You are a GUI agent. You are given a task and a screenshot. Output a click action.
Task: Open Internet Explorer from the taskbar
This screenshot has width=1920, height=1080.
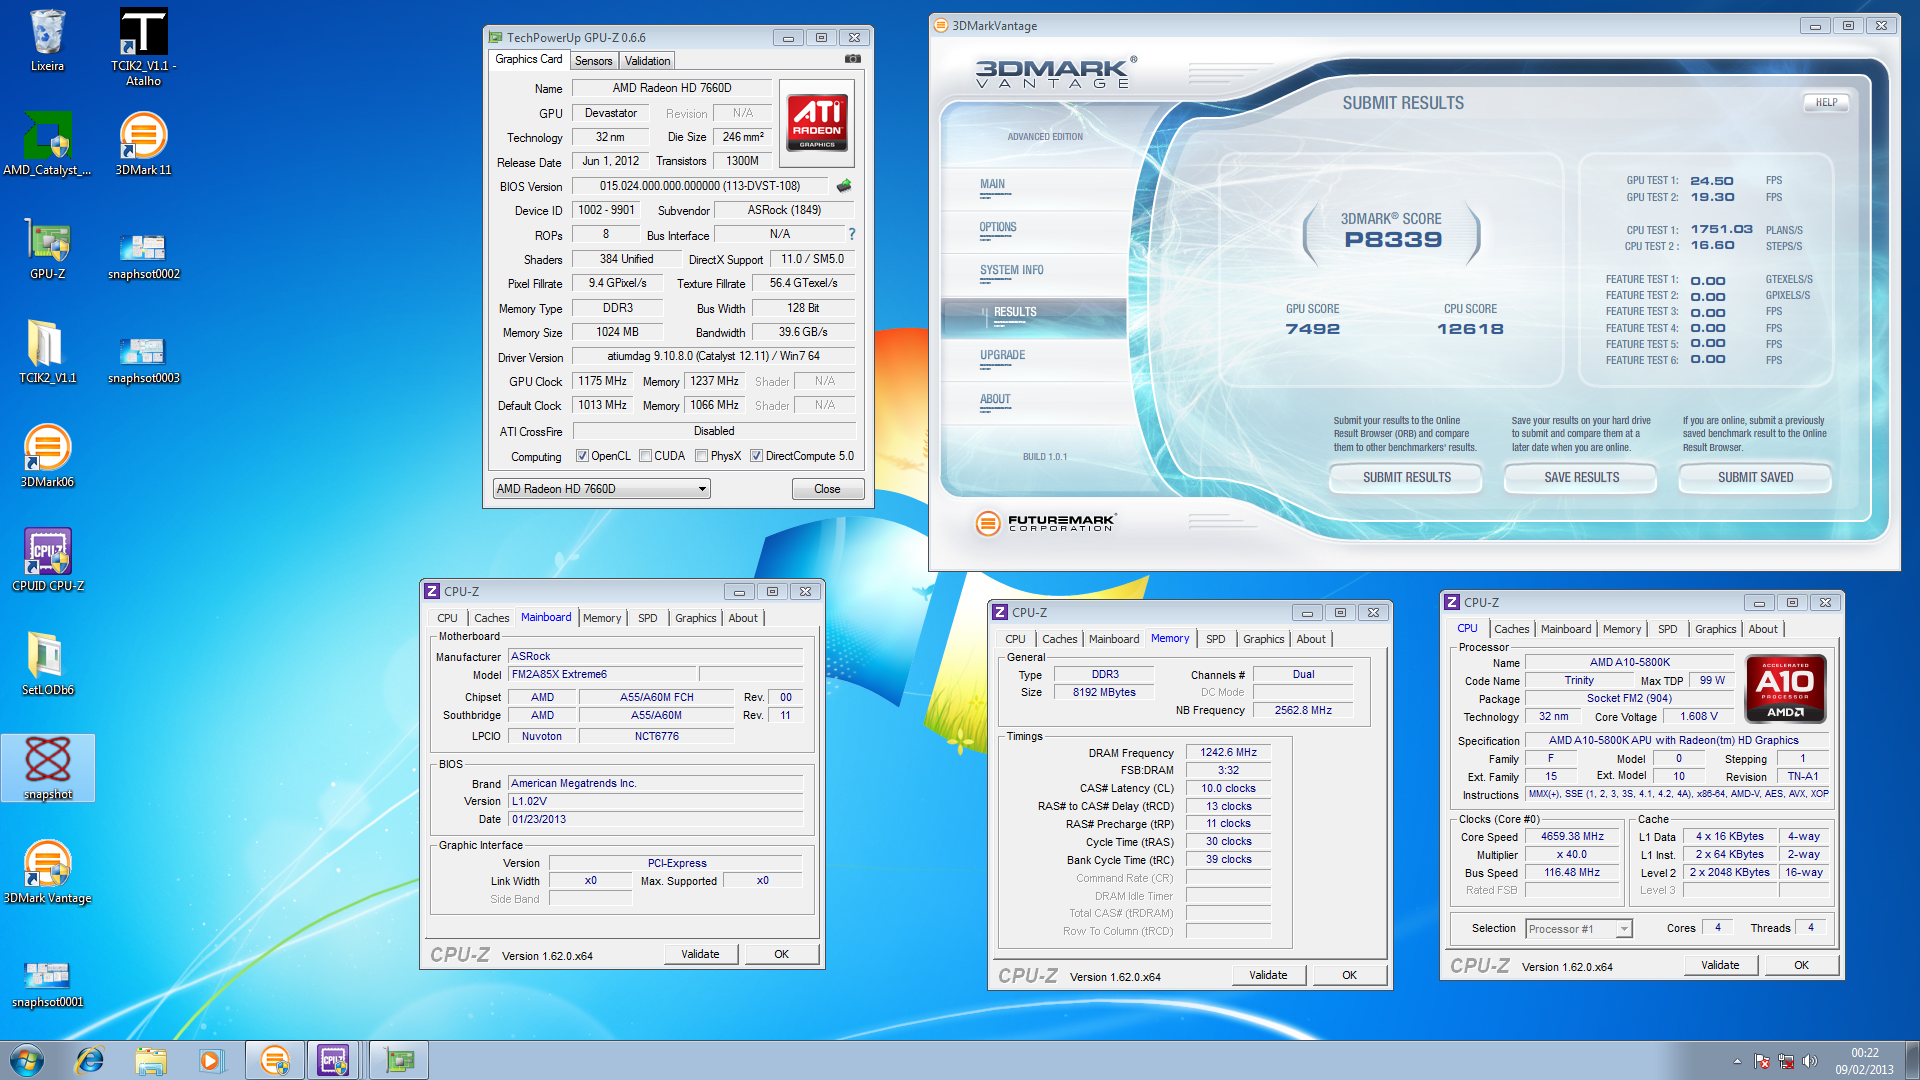click(90, 1060)
